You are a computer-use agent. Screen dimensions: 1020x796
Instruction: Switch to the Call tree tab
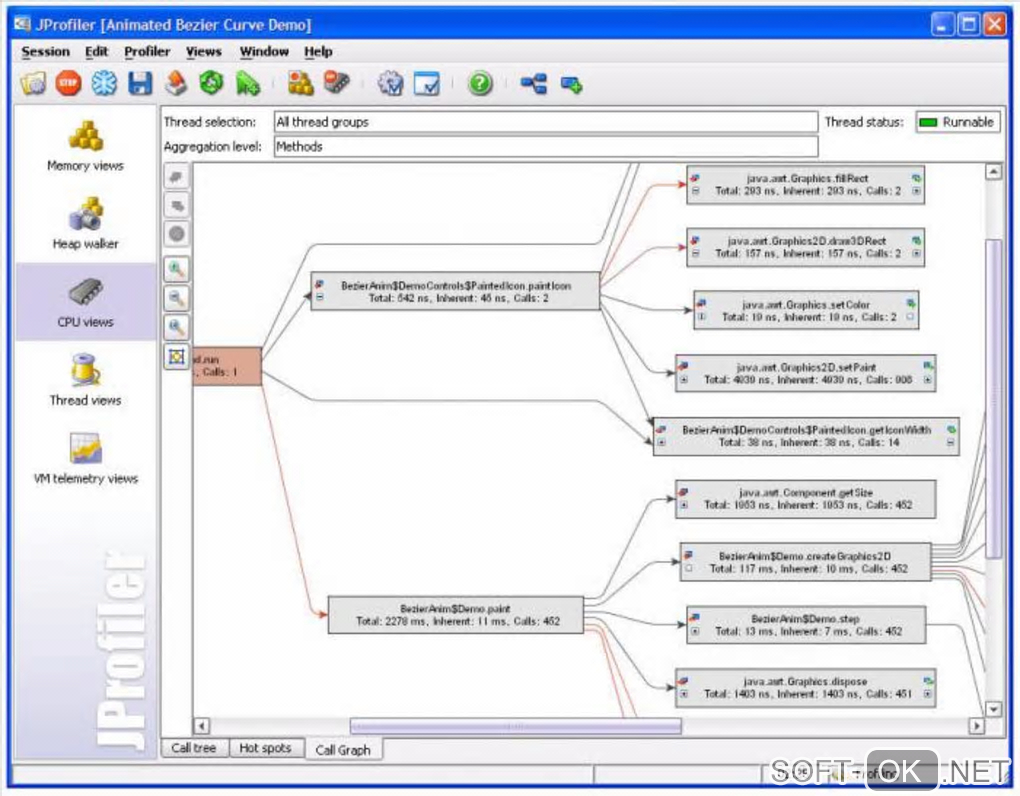[194, 748]
